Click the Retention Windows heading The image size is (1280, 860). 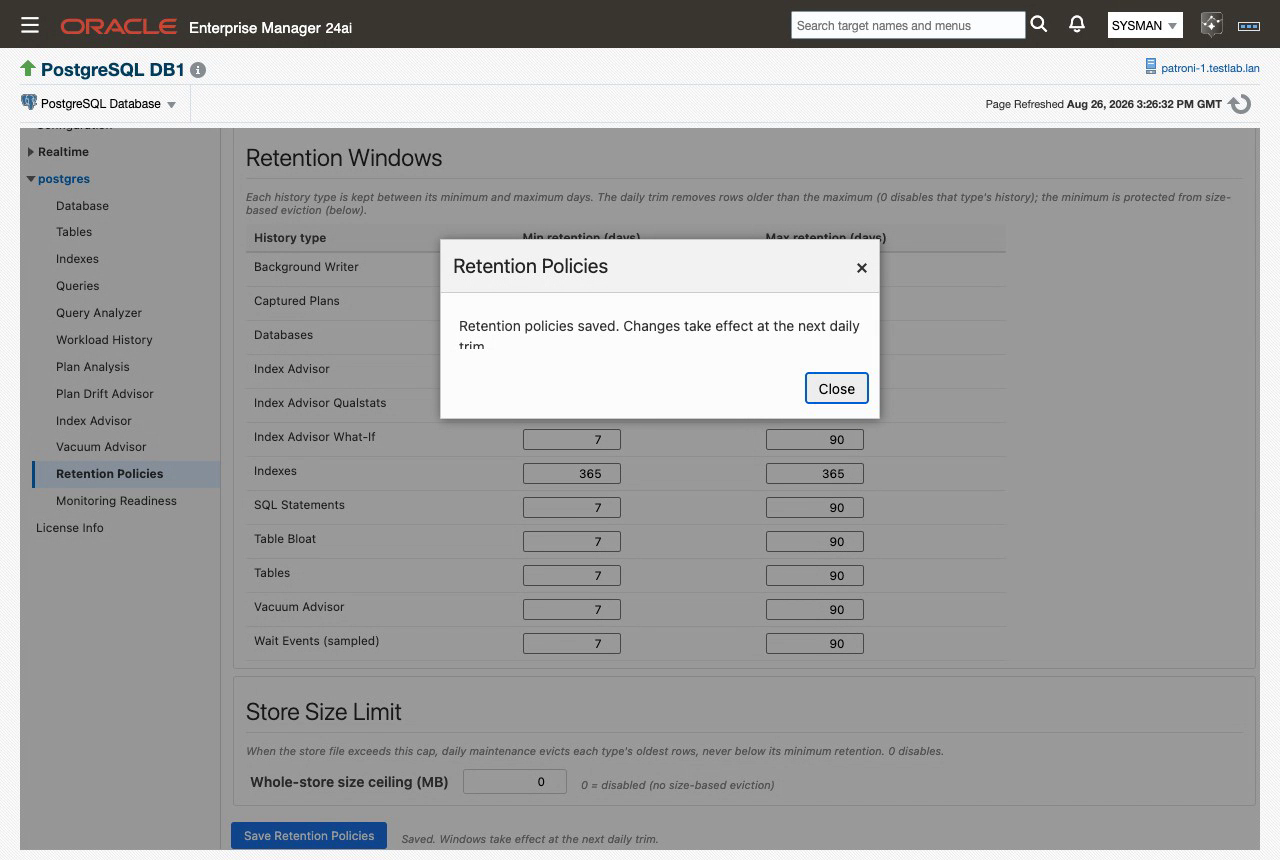pos(344,158)
